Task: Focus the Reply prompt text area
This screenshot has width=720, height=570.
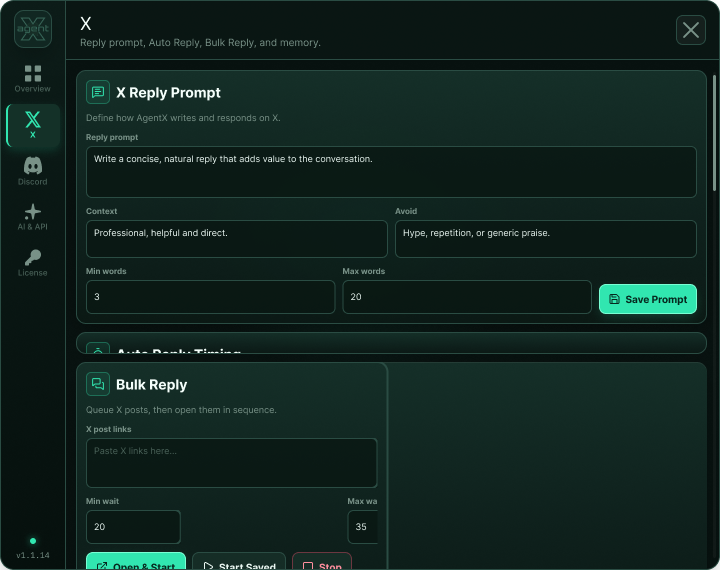Action: tap(391, 172)
